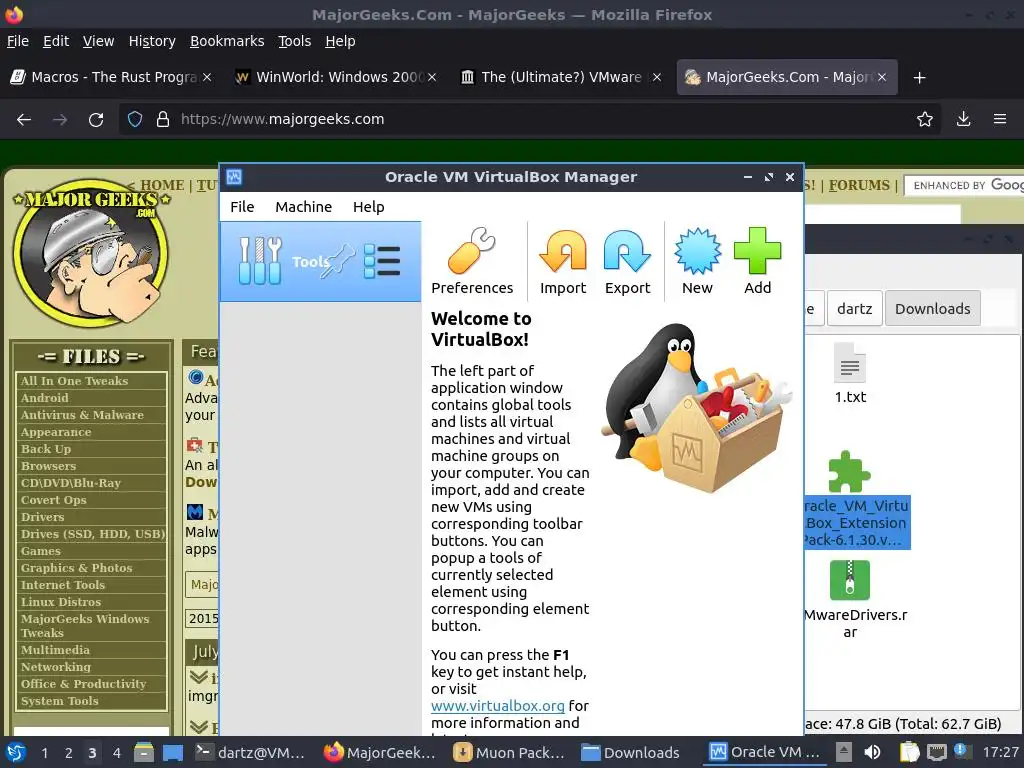Click the Firefox forward arrow
This screenshot has width=1024, height=768.
click(60, 120)
